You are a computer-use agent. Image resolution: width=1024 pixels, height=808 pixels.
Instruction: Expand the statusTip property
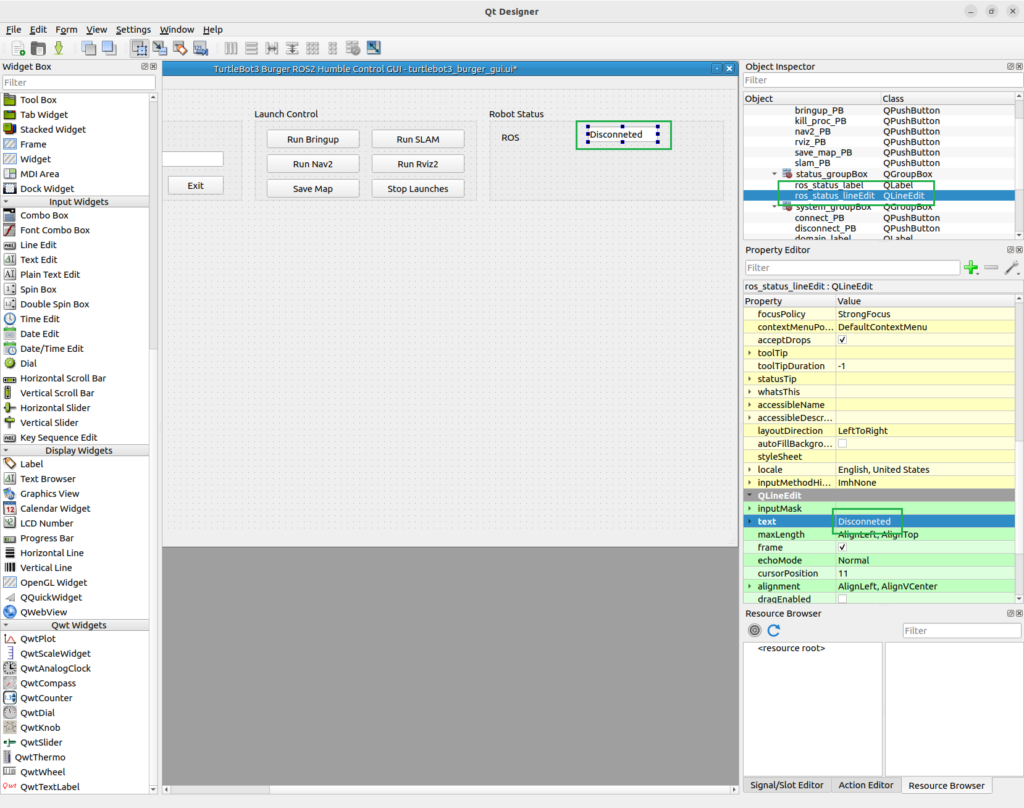750,379
